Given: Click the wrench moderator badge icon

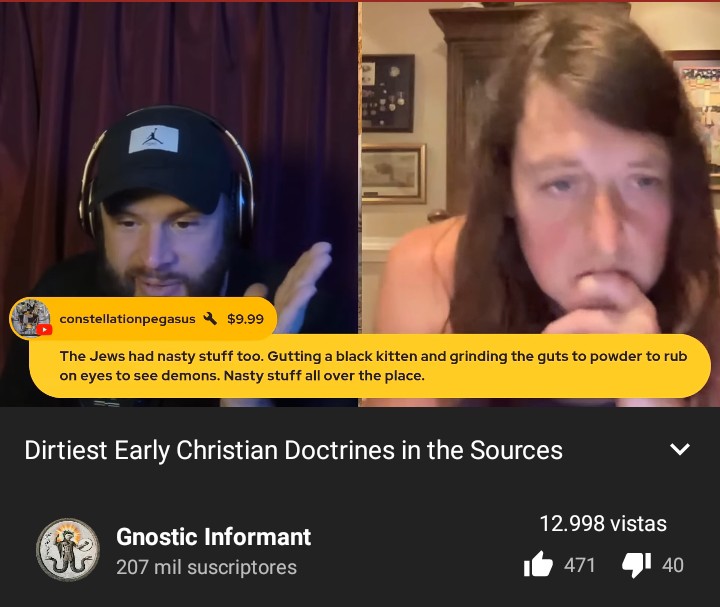Looking at the screenshot, I should coord(210,318).
